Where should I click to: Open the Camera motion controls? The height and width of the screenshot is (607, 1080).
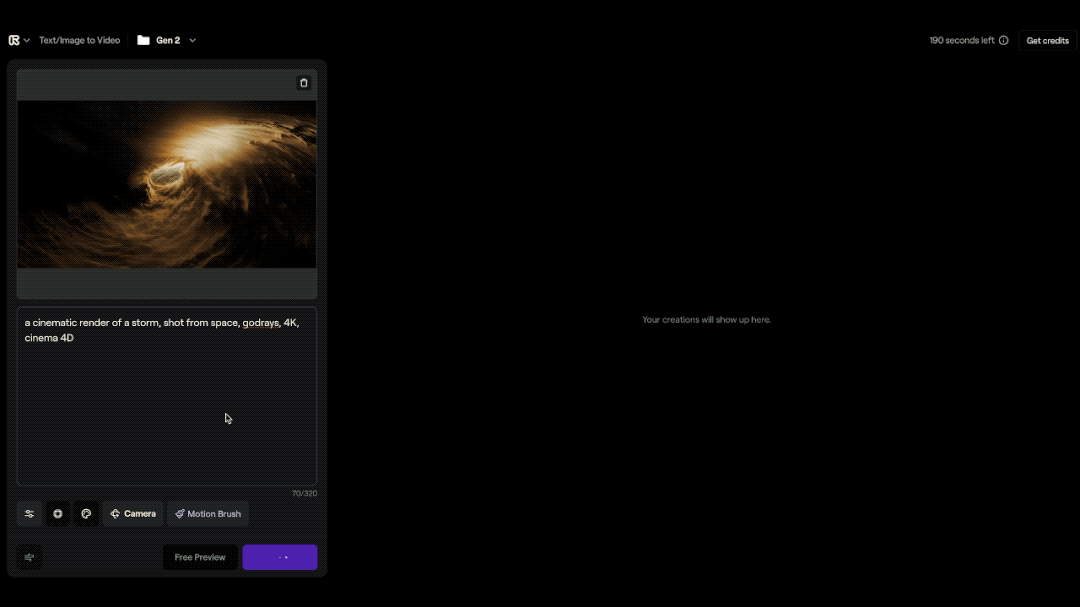(133, 514)
